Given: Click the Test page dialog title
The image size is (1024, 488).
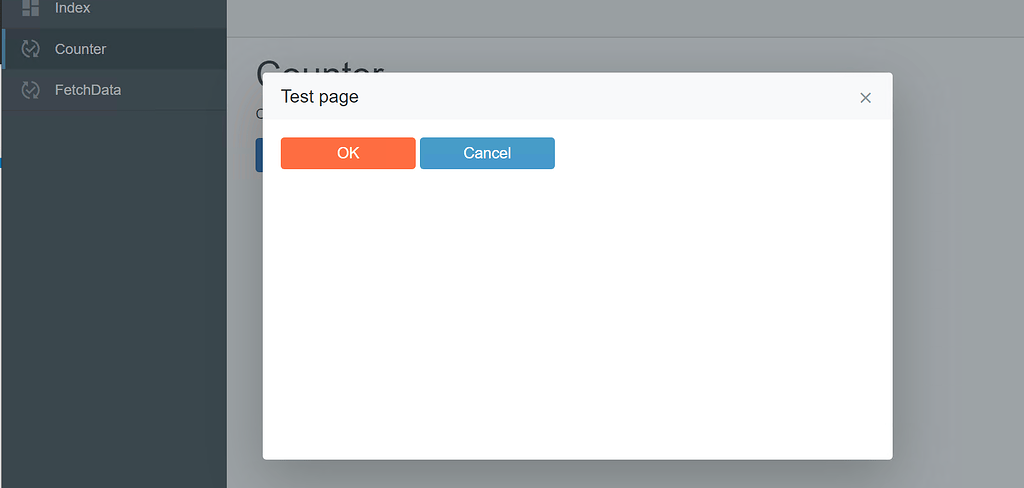Looking at the screenshot, I should (x=319, y=97).
